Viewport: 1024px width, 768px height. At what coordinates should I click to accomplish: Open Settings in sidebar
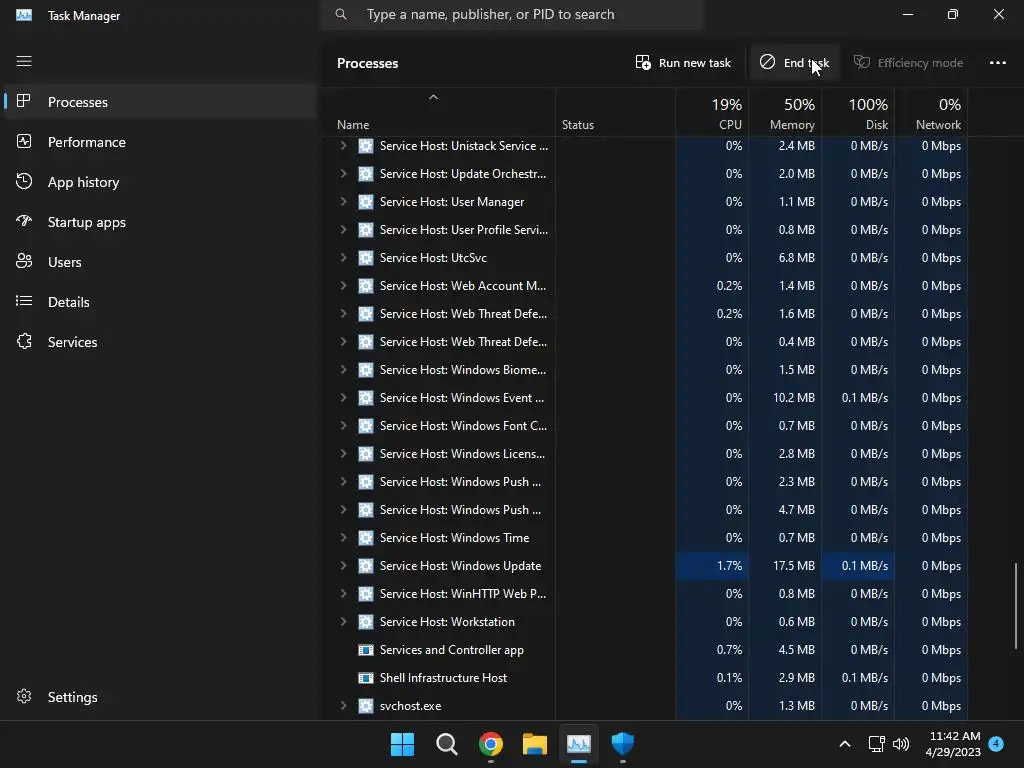click(160, 696)
